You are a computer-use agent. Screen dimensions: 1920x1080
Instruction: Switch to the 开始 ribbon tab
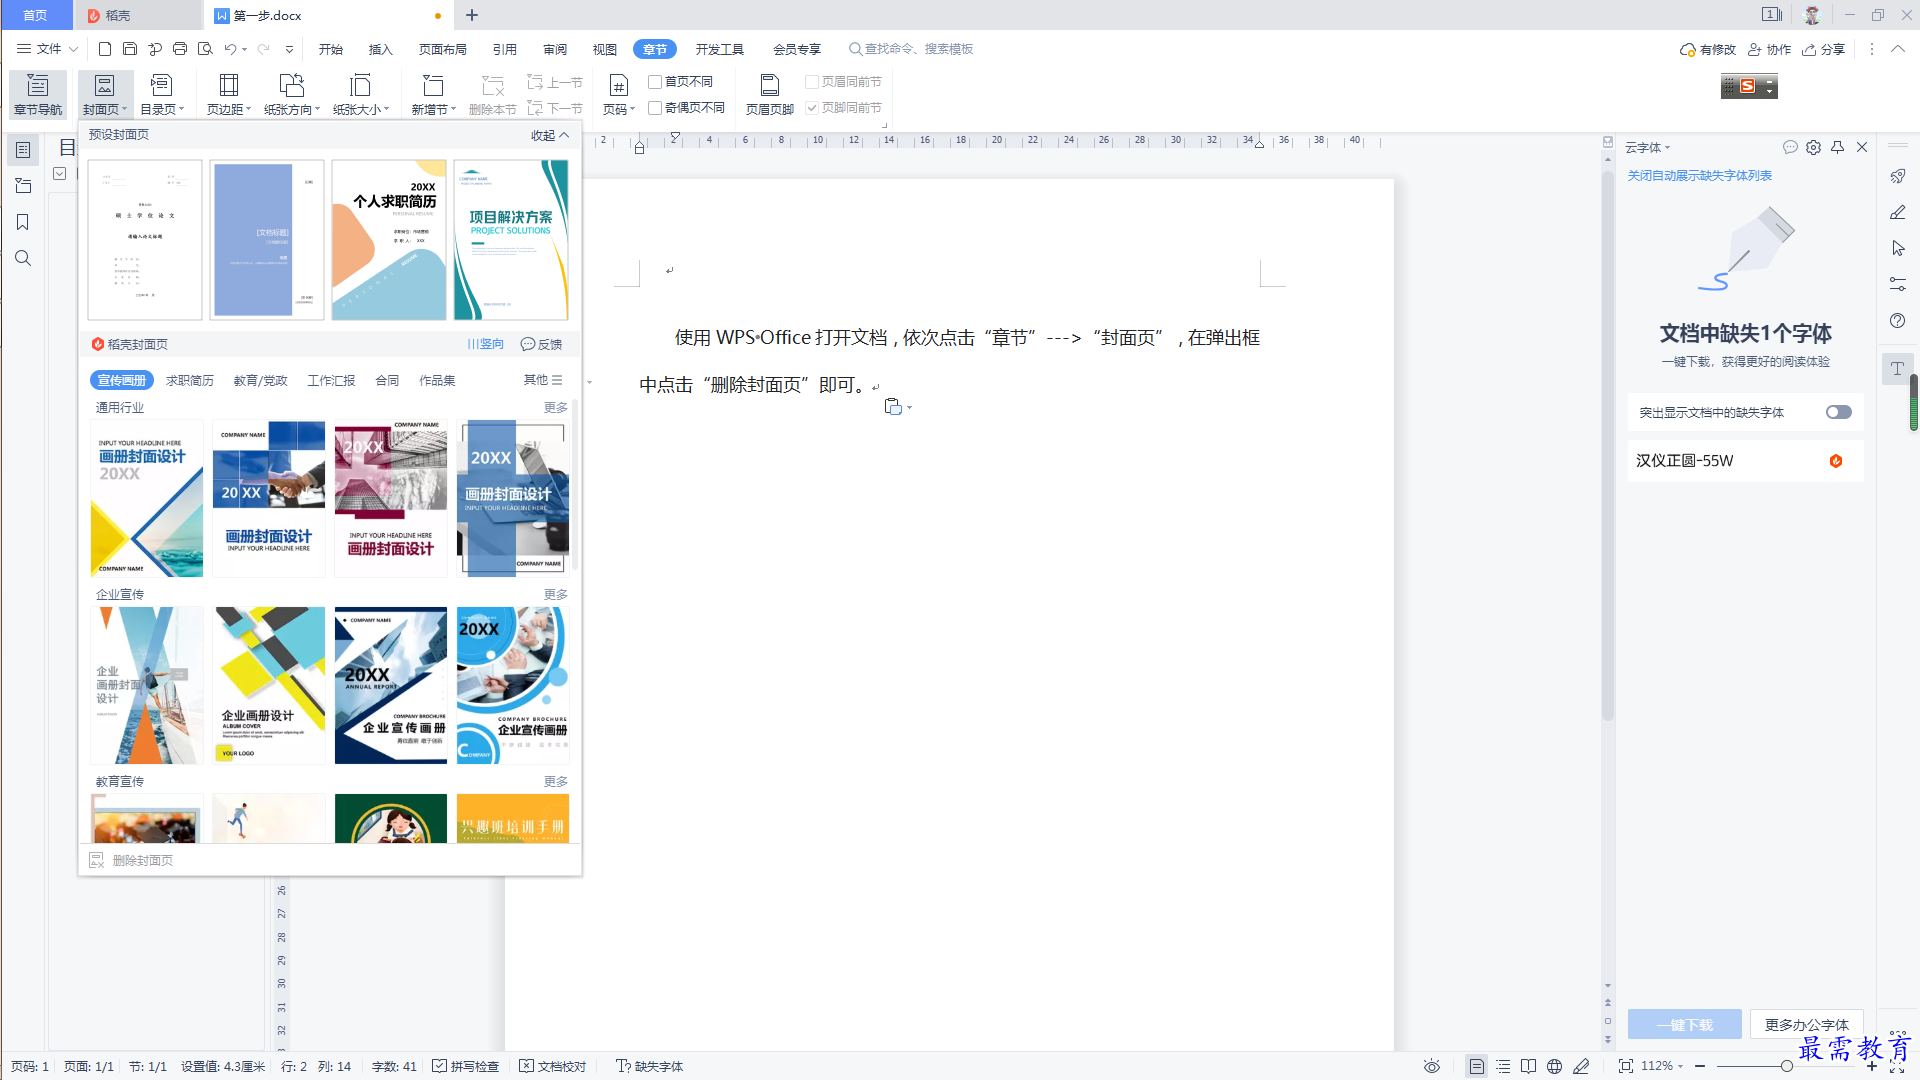(330, 49)
